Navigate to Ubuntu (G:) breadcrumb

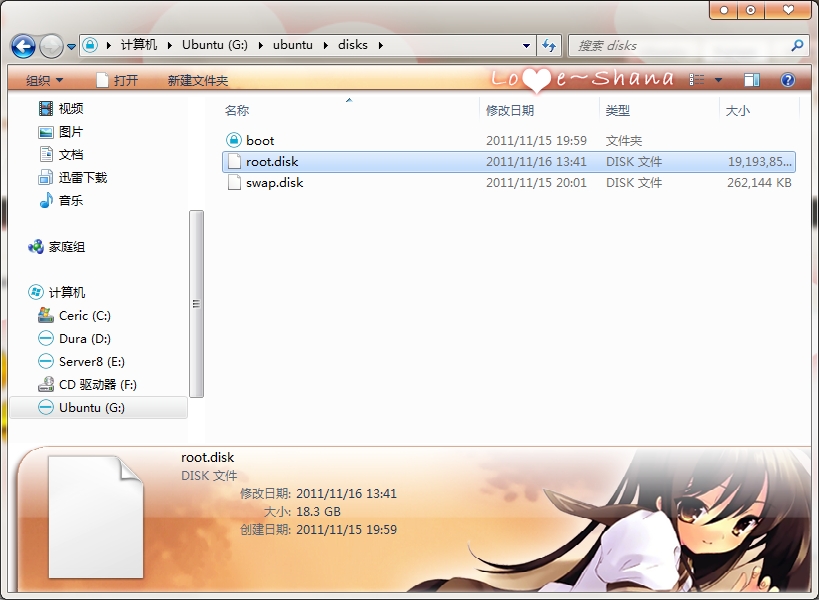[x=215, y=45]
